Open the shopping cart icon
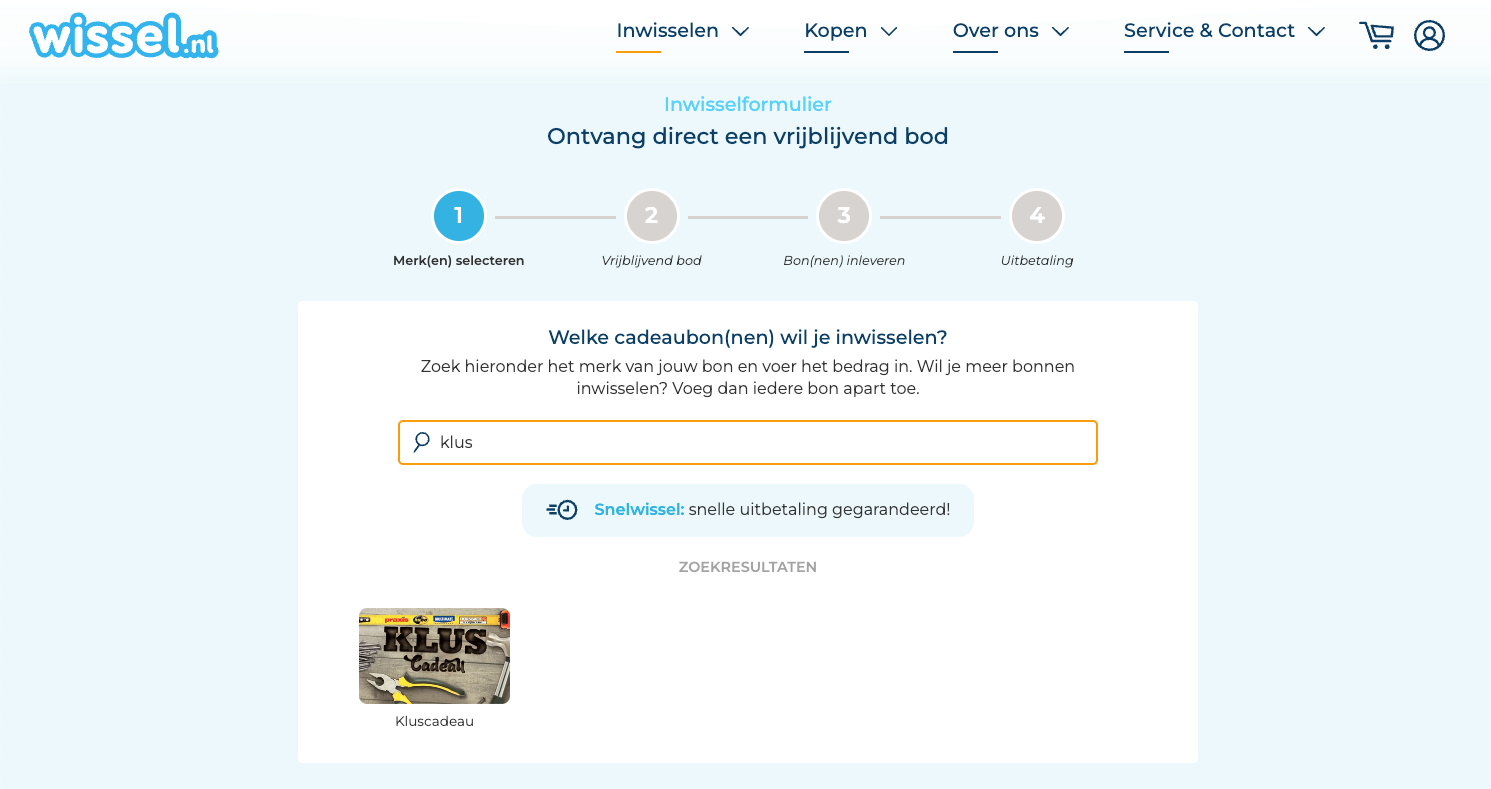The width and height of the screenshot is (1491, 789). point(1376,35)
